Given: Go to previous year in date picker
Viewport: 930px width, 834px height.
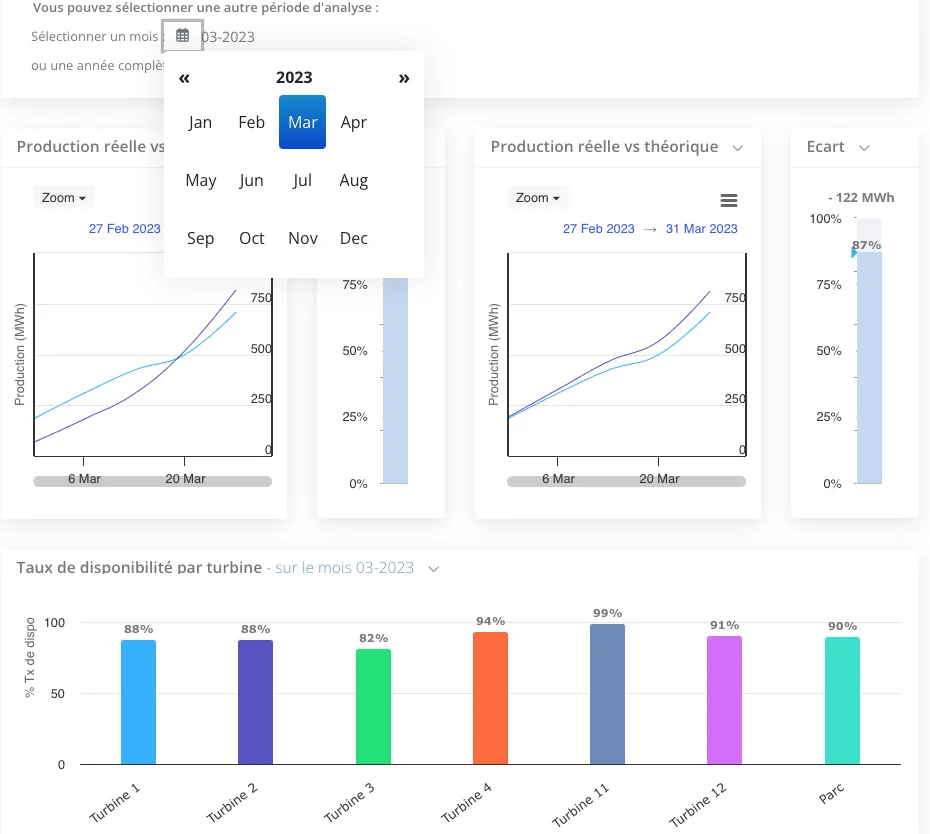Looking at the screenshot, I should pyautogui.click(x=184, y=78).
